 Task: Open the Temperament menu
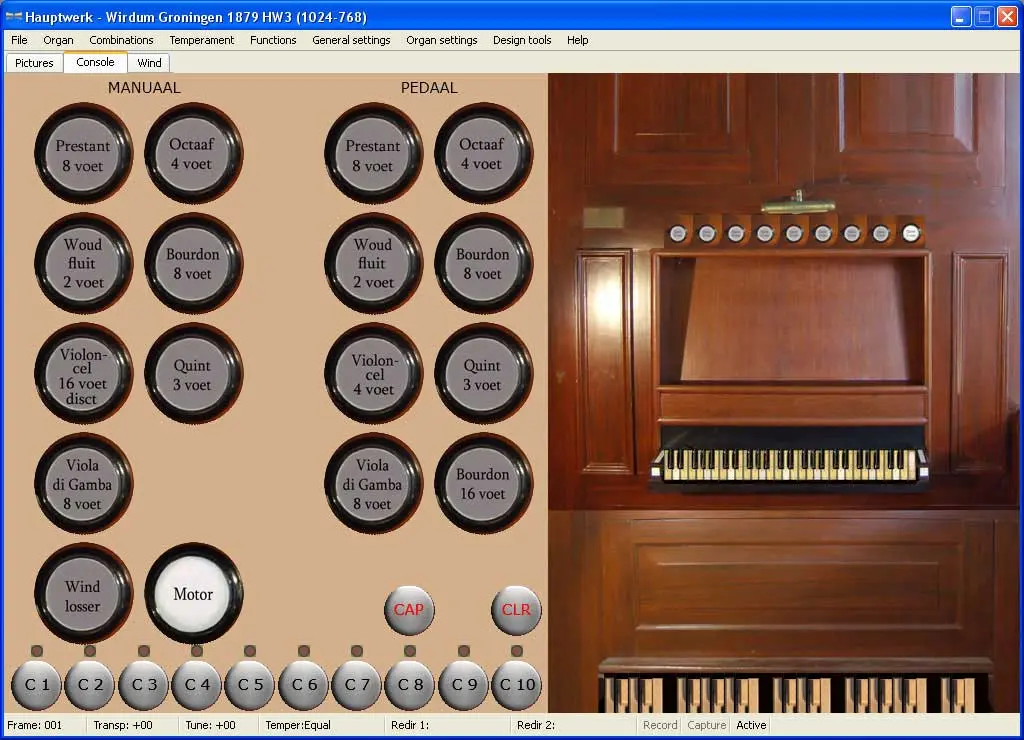pyautogui.click(x=201, y=40)
